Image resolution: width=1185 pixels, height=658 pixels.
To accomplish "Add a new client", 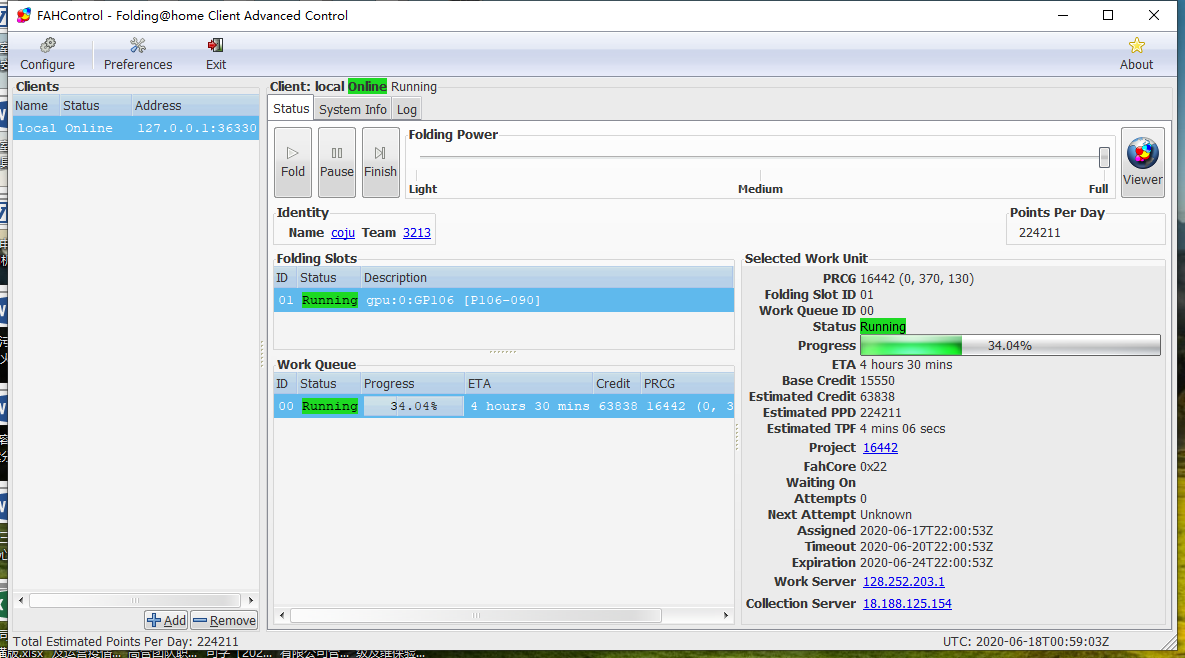I will coord(166,620).
